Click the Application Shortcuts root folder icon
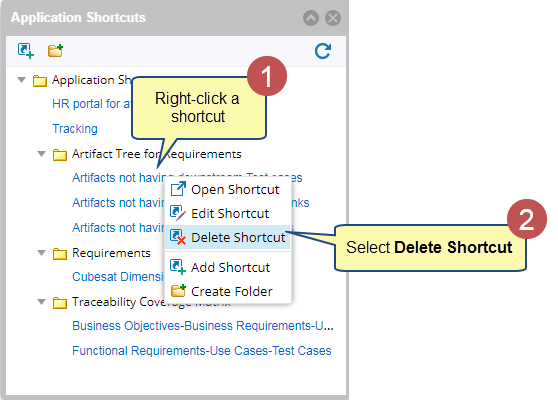The image size is (558, 400). 40,81
